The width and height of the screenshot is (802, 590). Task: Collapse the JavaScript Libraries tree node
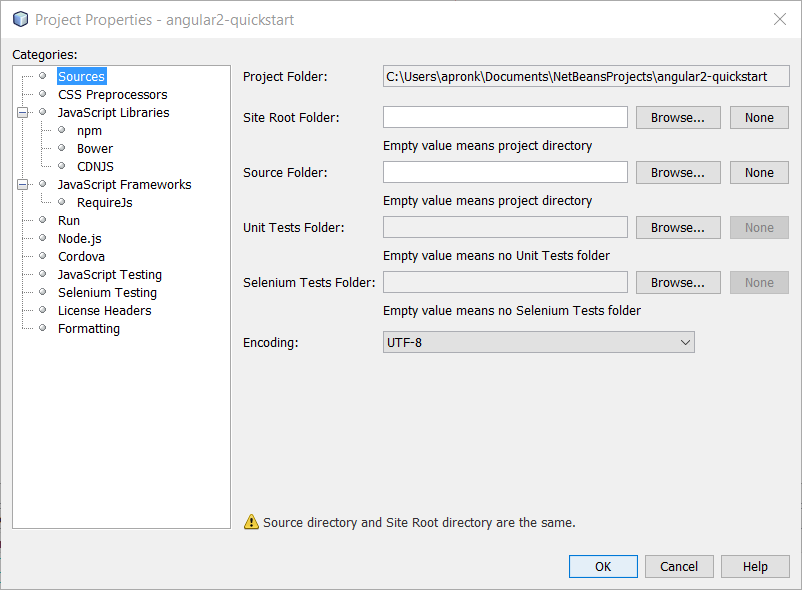point(24,112)
